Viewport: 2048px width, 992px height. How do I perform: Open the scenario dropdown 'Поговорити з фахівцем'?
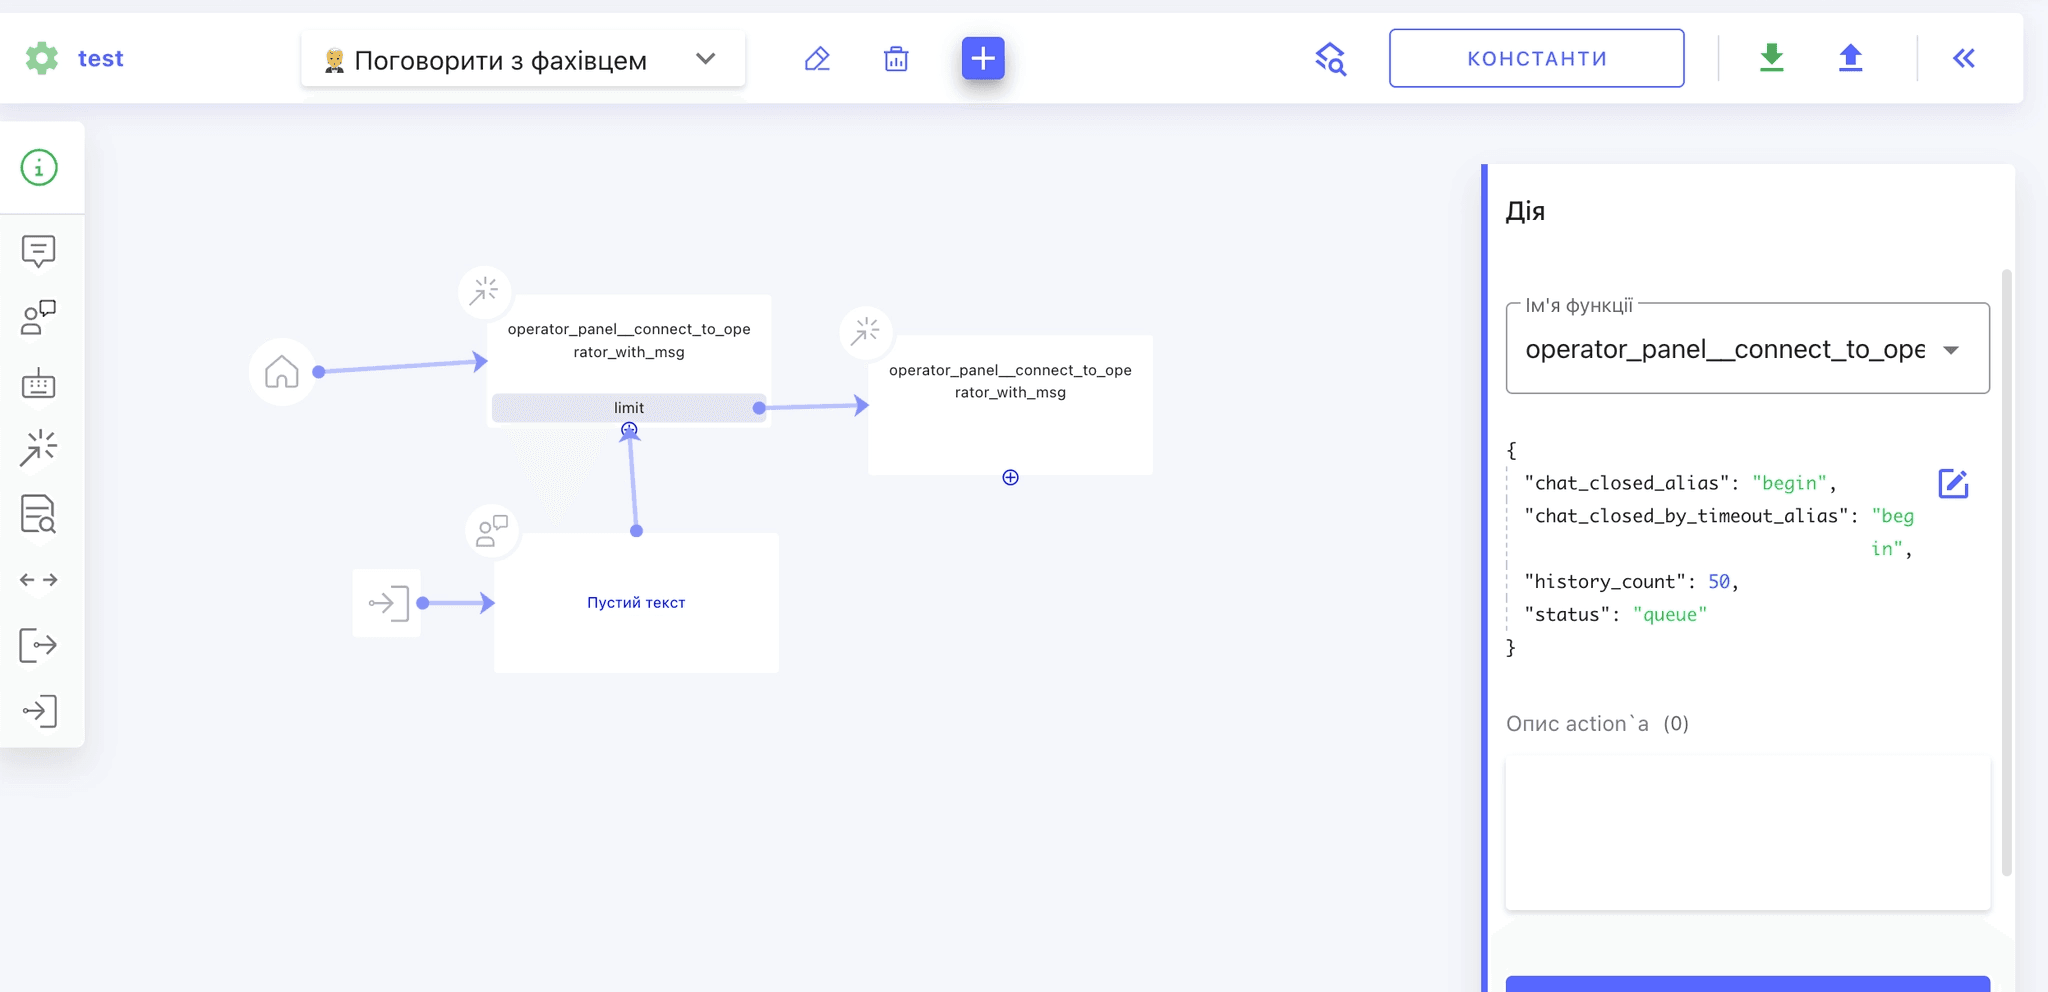coord(523,59)
